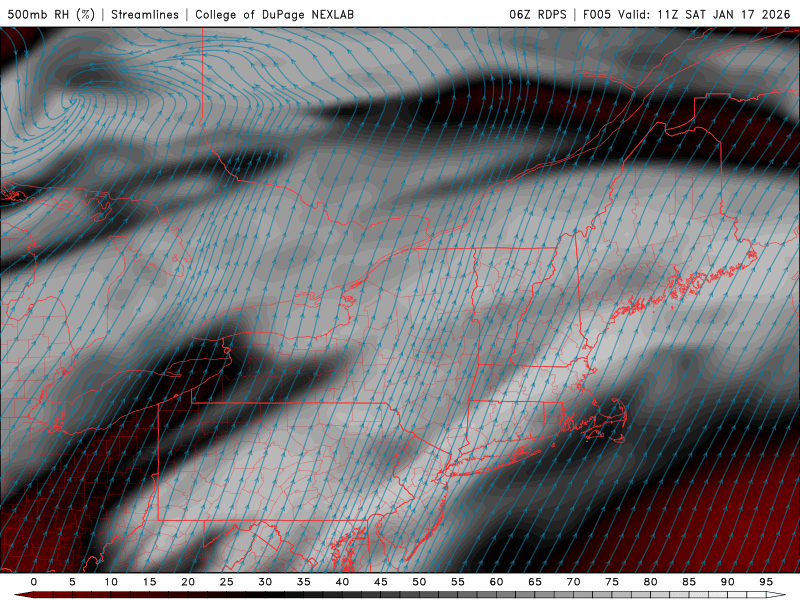Image resolution: width=800 pixels, height=600 pixels.
Task: Click the "500mb RH (%)" title text
Action: point(51,14)
